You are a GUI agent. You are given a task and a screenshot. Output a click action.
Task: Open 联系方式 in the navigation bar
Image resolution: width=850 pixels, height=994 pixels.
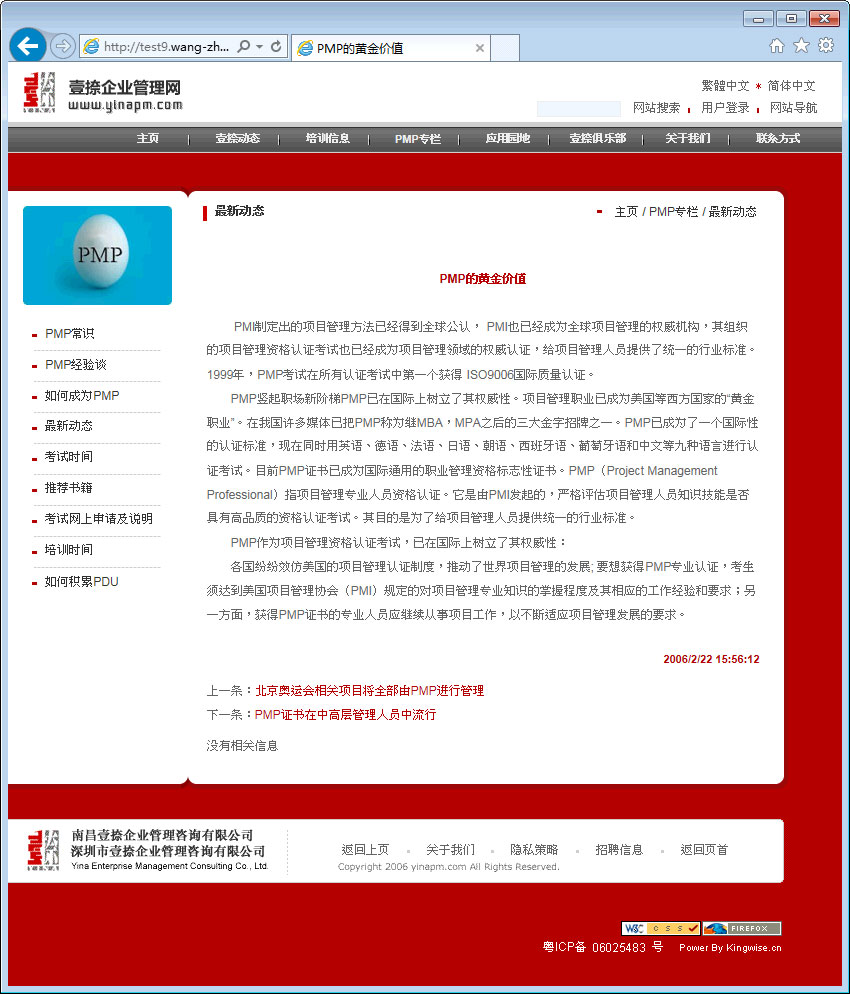click(778, 138)
